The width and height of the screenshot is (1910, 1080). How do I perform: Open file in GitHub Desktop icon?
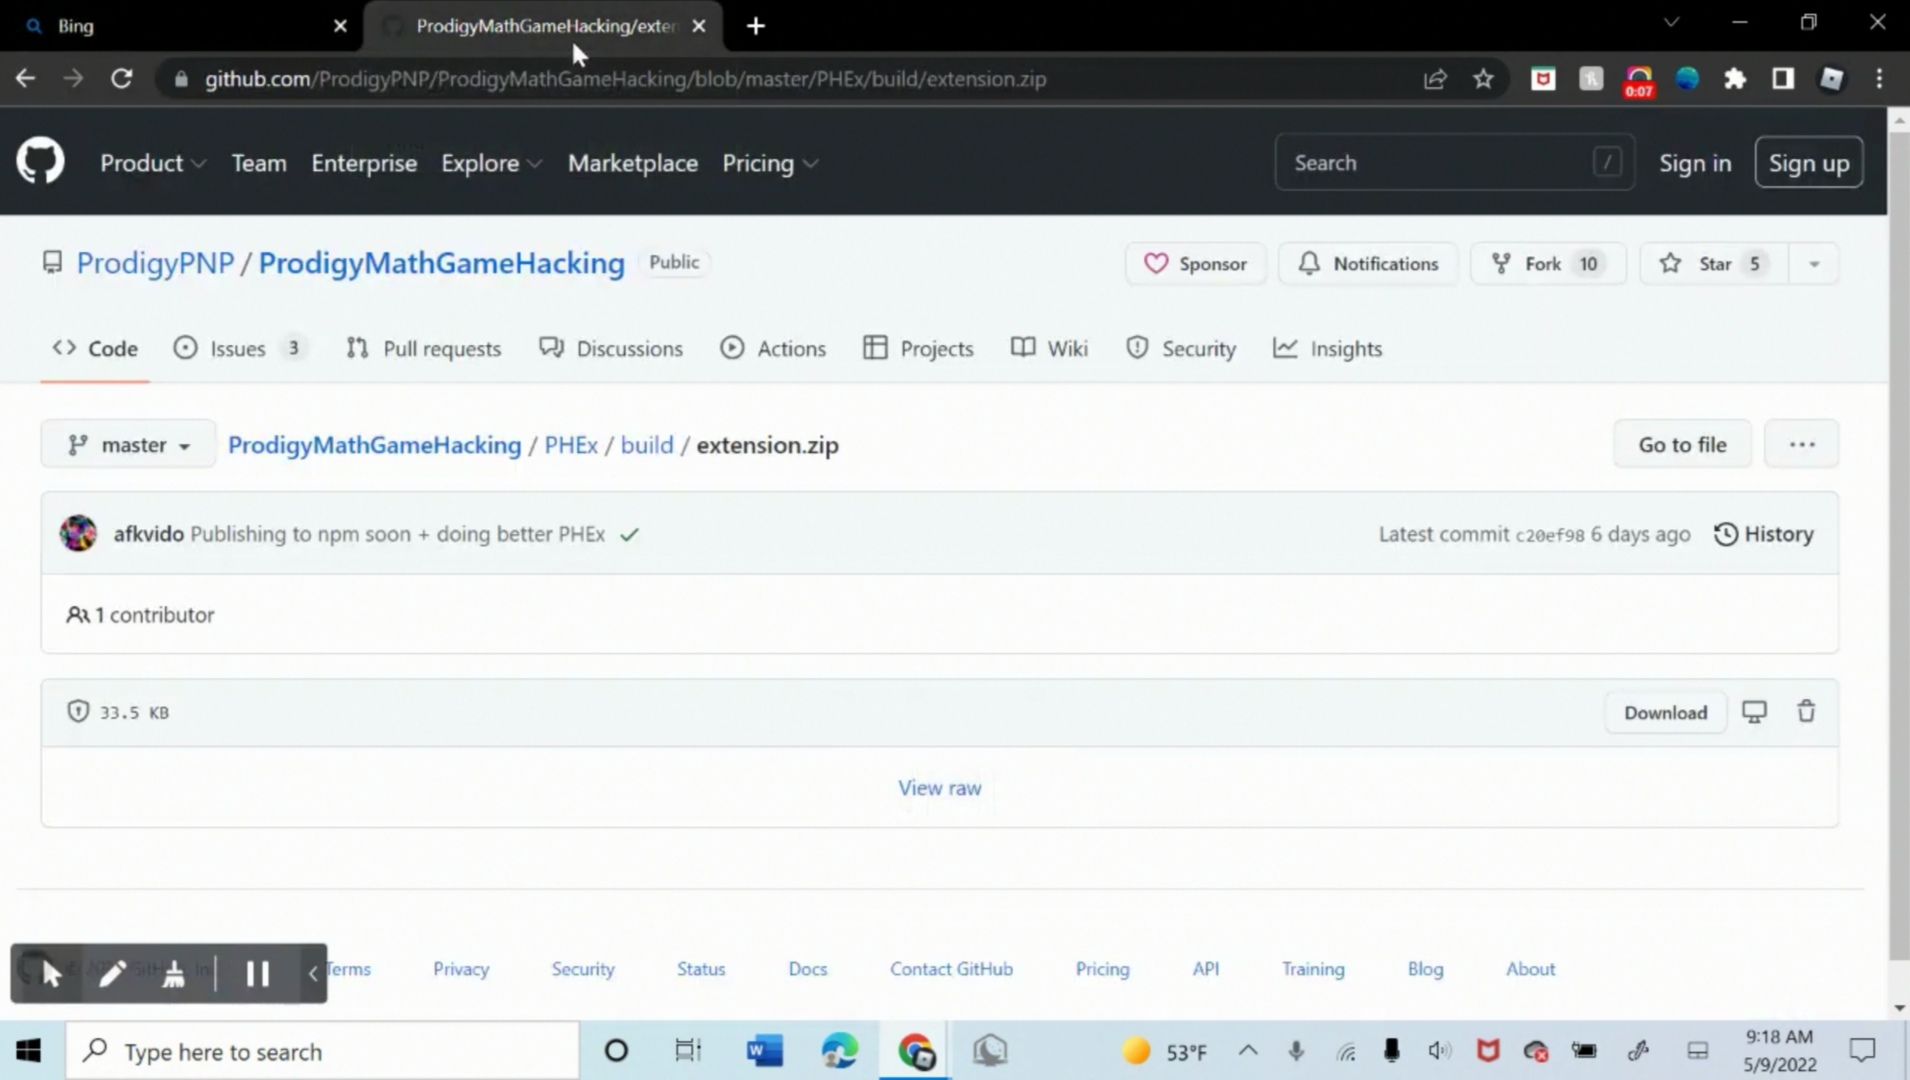point(1754,712)
